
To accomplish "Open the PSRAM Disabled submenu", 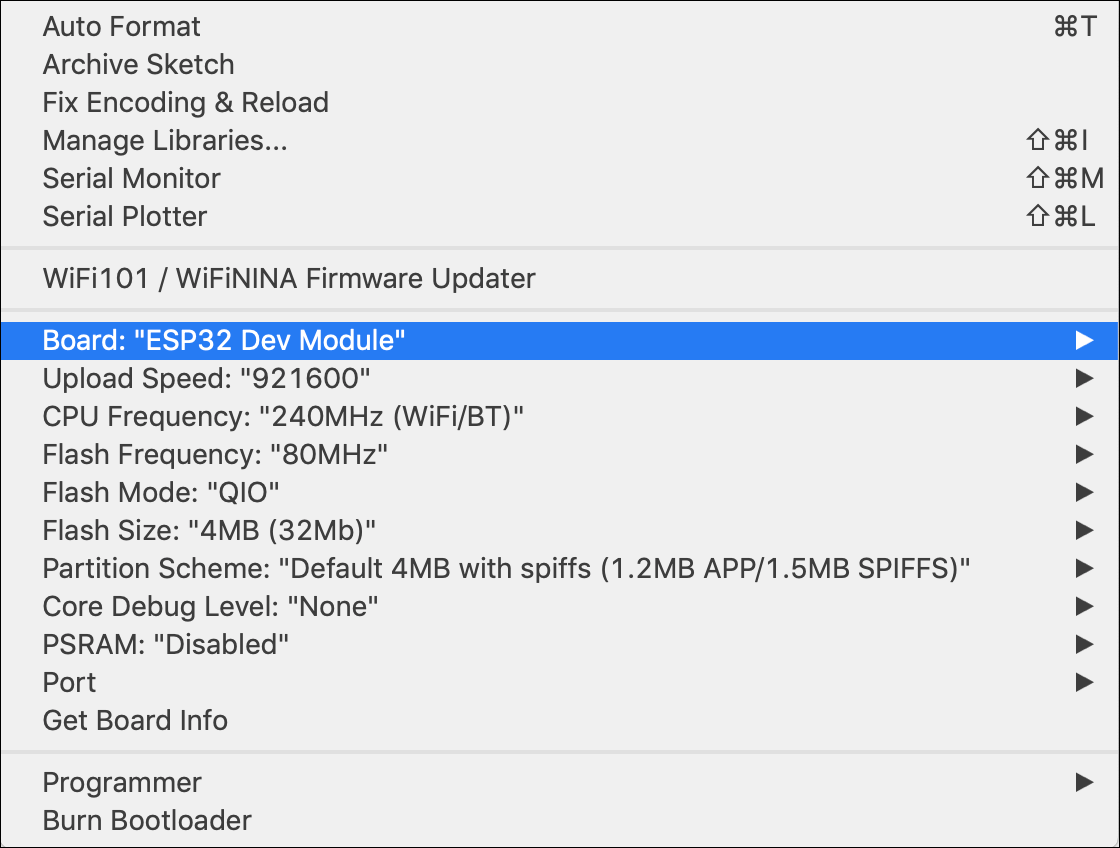I will [559, 644].
